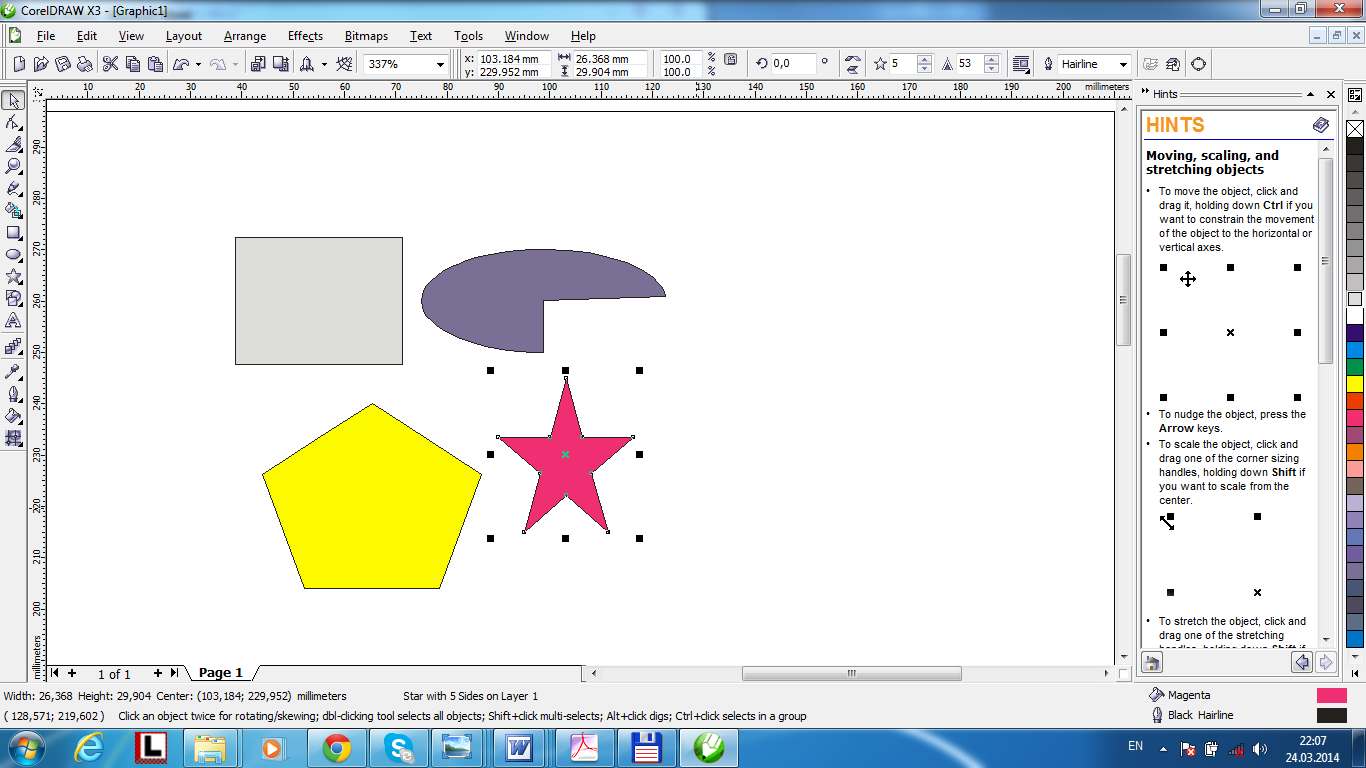
Task: Click the Windows Start button
Action: click(26, 747)
